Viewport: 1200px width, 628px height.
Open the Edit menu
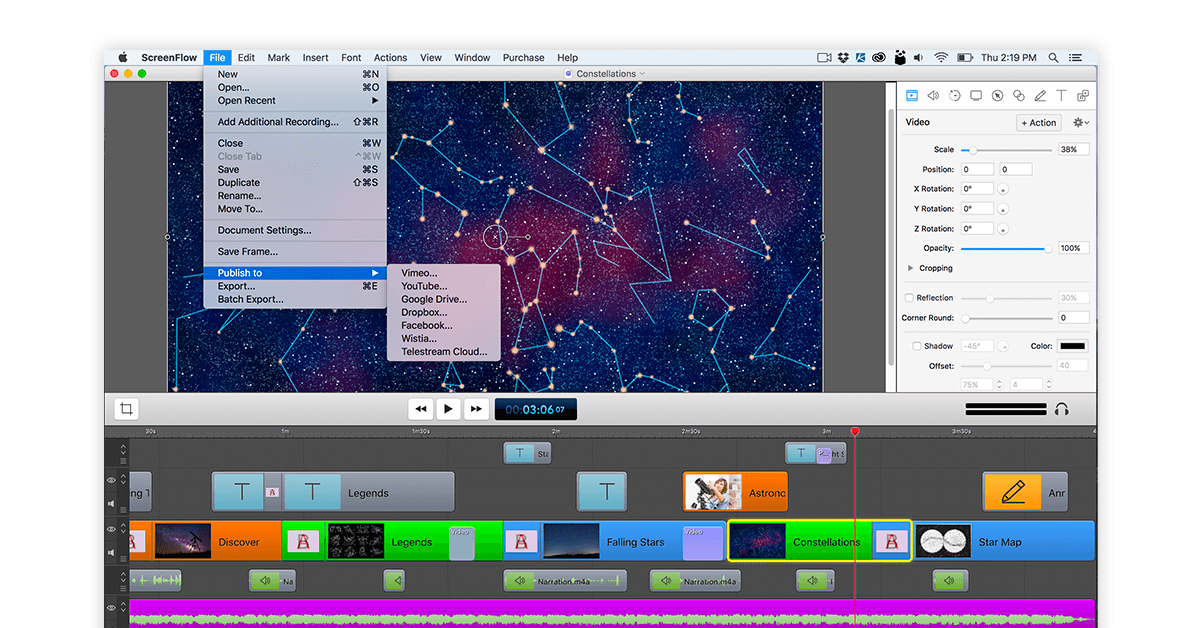(246, 58)
